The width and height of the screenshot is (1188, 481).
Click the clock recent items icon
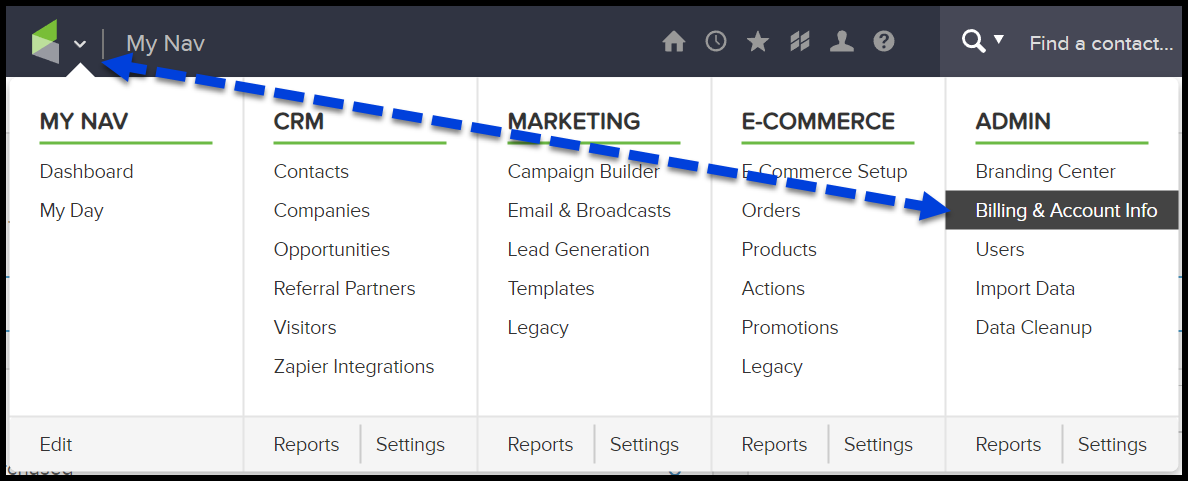tap(716, 42)
